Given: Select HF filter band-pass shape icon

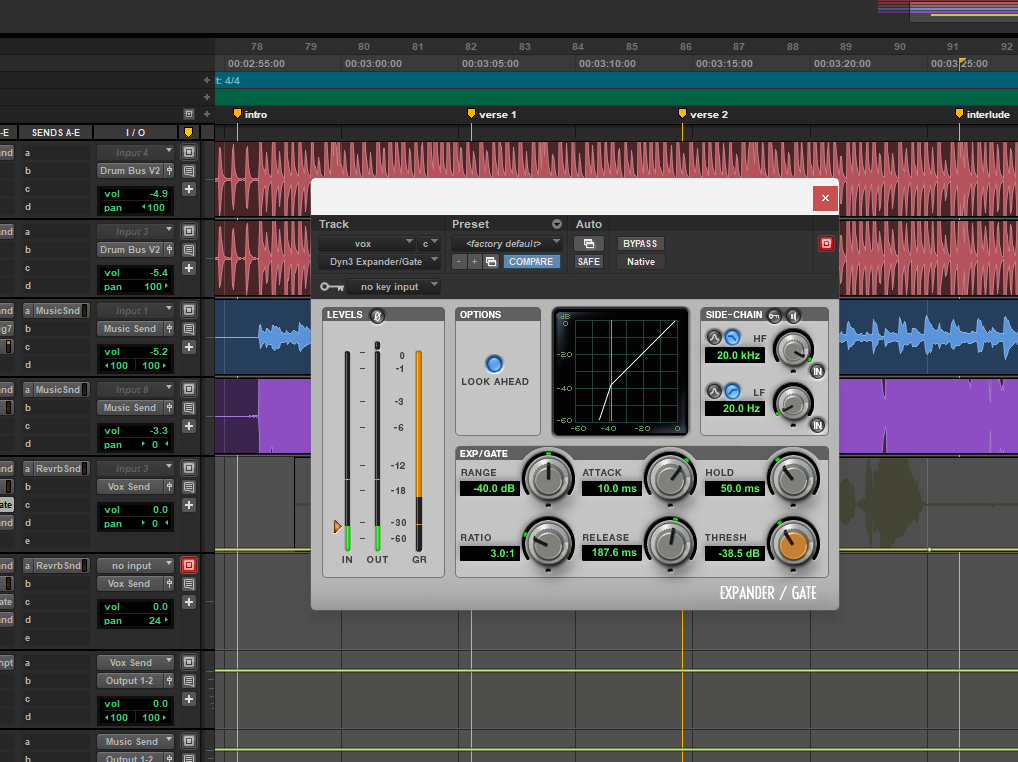Looking at the screenshot, I should (714, 338).
